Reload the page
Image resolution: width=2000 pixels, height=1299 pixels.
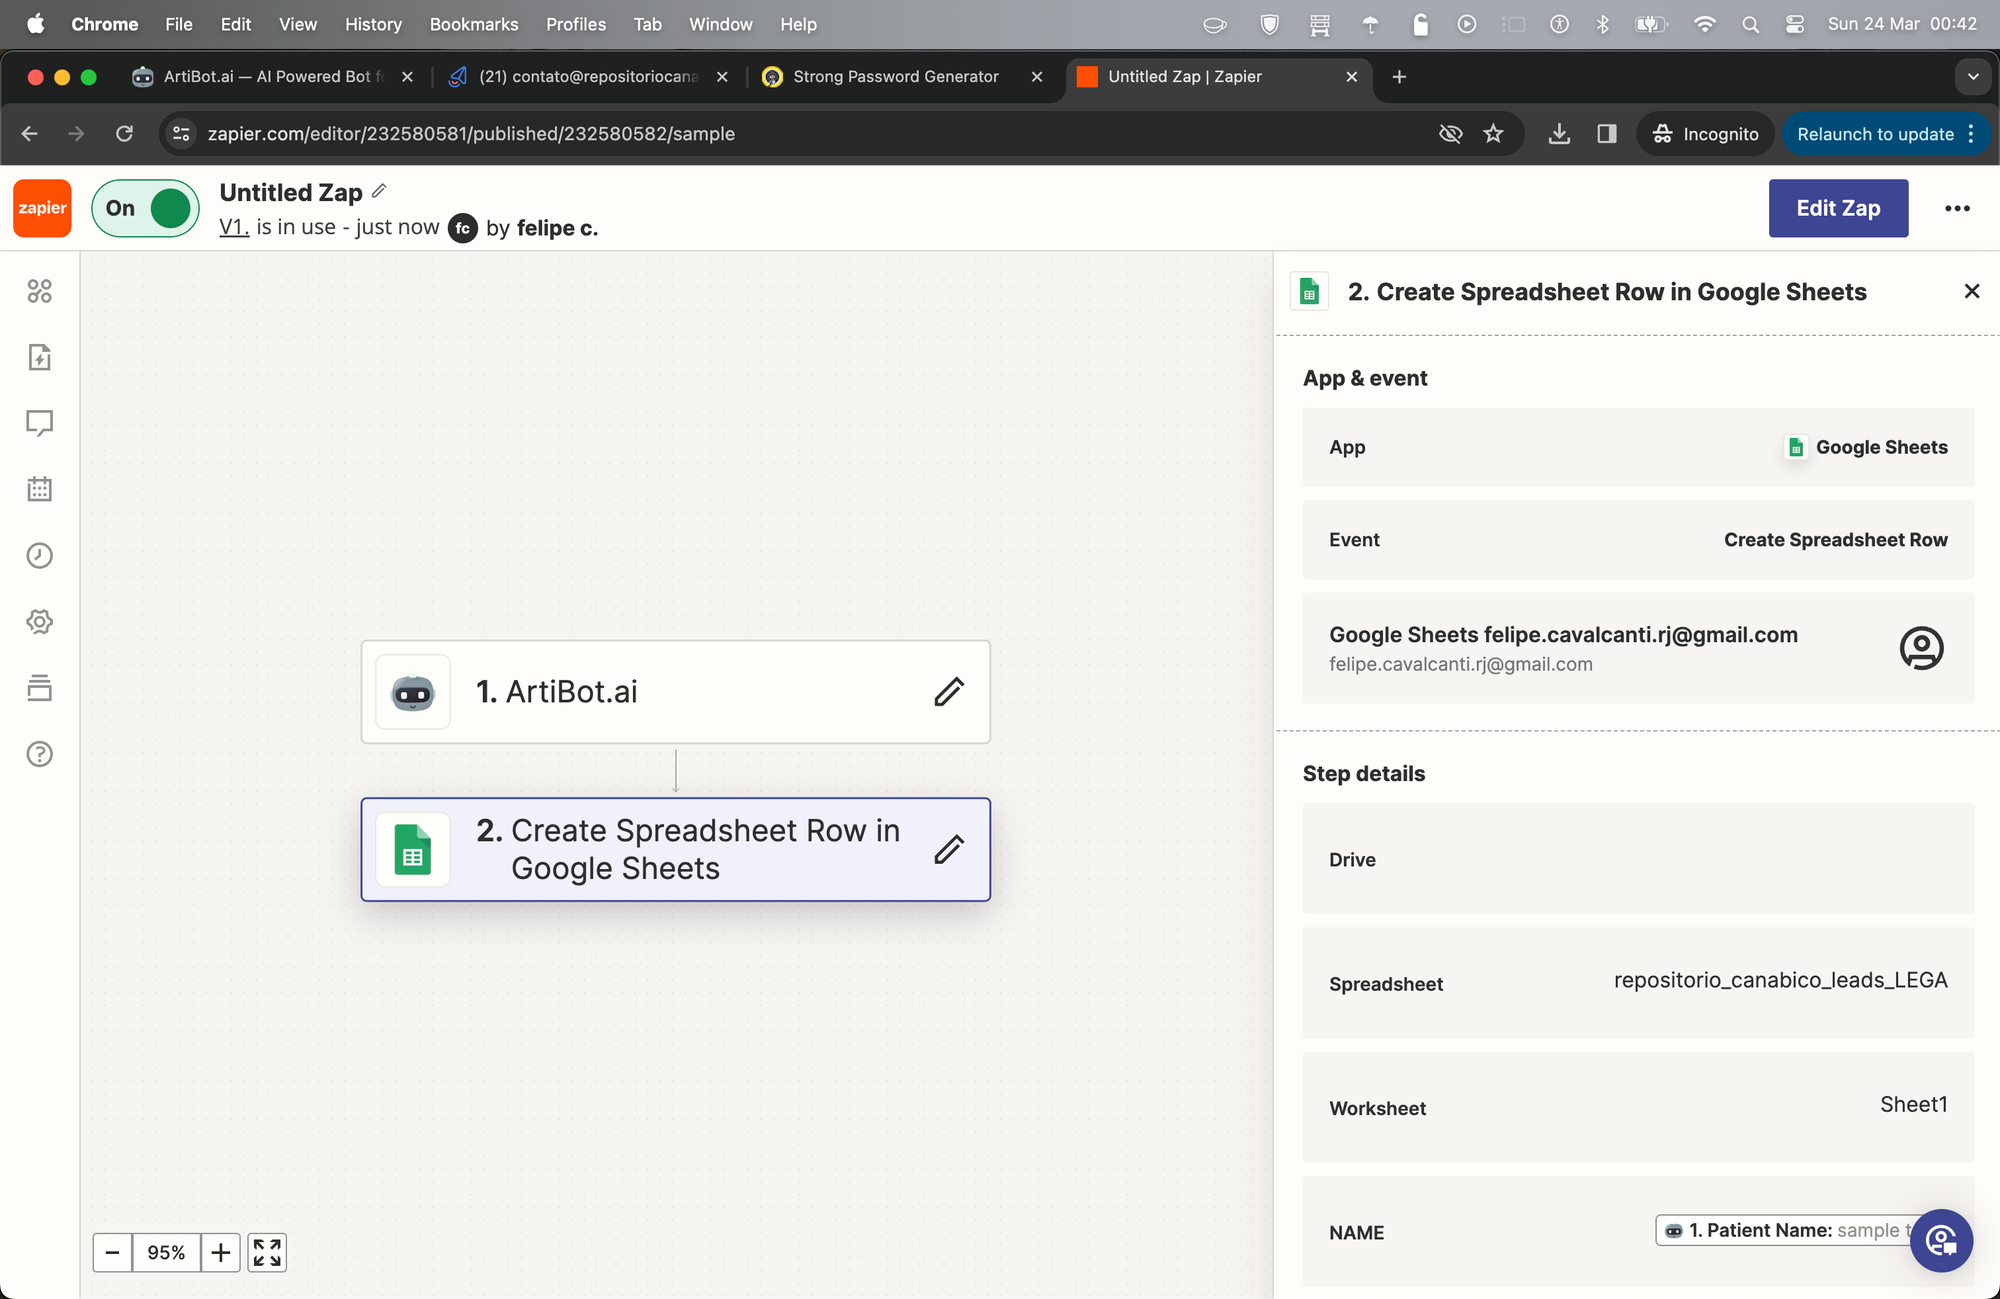pos(124,134)
